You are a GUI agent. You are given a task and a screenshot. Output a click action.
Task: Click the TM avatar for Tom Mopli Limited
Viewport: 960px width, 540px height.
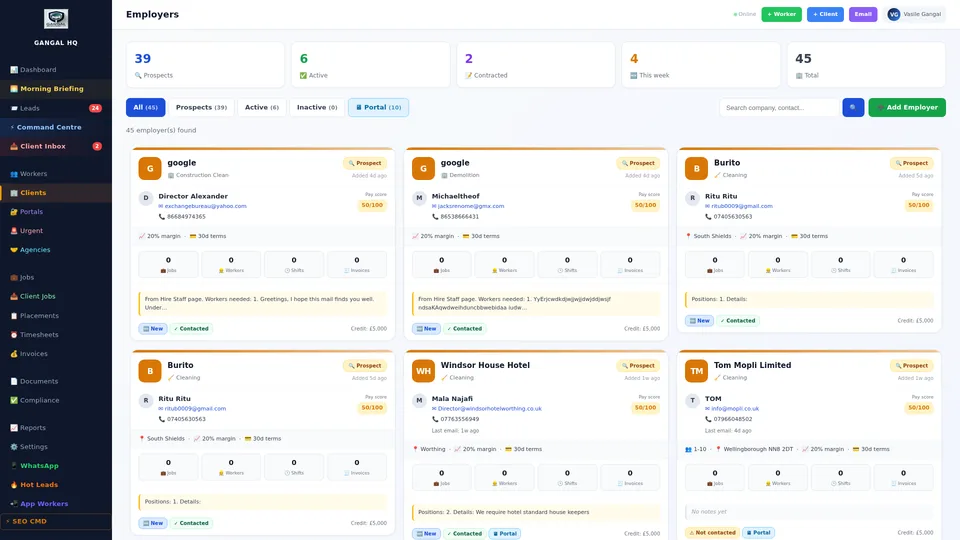pyautogui.click(x=696, y=371)
